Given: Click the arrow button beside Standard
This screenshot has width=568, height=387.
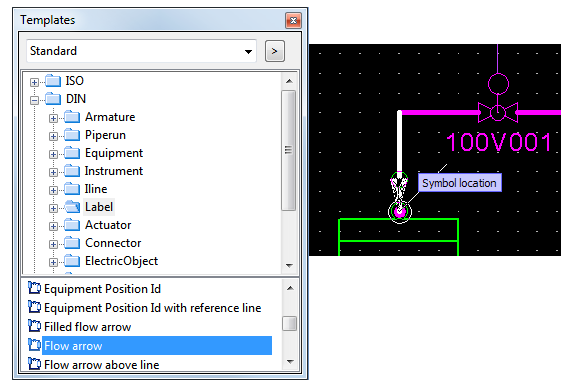Looking at the screenshot, I should [x=275, y=51].
